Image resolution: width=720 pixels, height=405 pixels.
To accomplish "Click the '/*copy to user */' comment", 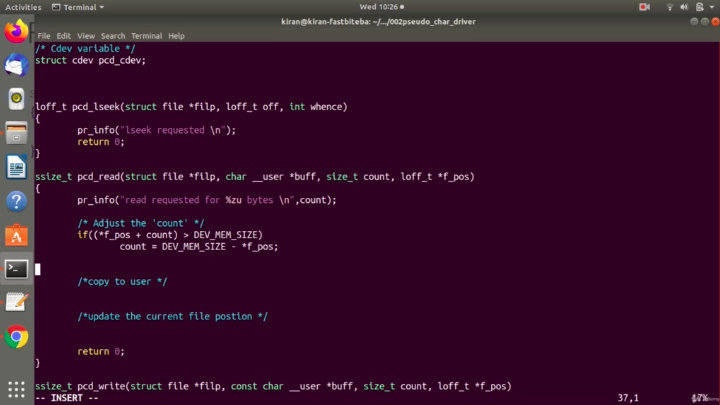I will (122, 281).
